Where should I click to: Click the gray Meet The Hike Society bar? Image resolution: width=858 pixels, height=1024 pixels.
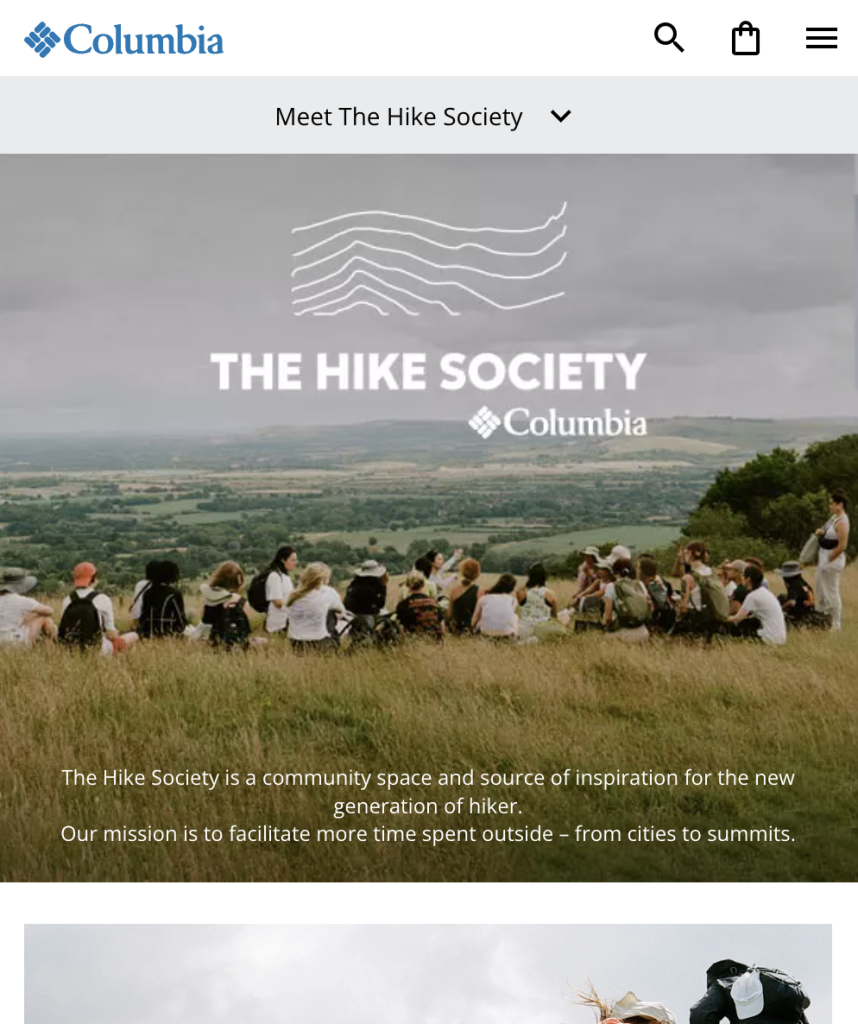[429, 115]
